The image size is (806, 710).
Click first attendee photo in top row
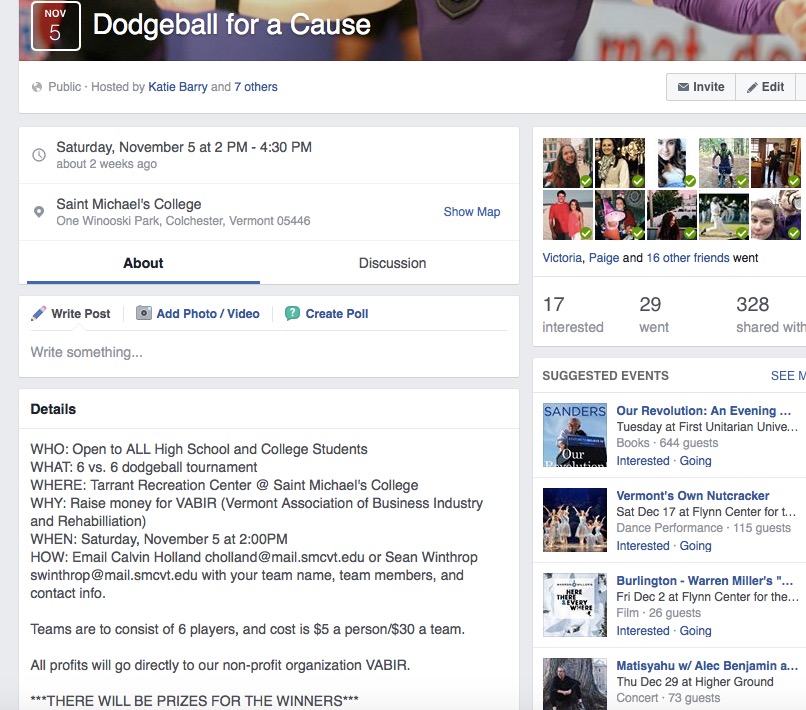[567, 162]
